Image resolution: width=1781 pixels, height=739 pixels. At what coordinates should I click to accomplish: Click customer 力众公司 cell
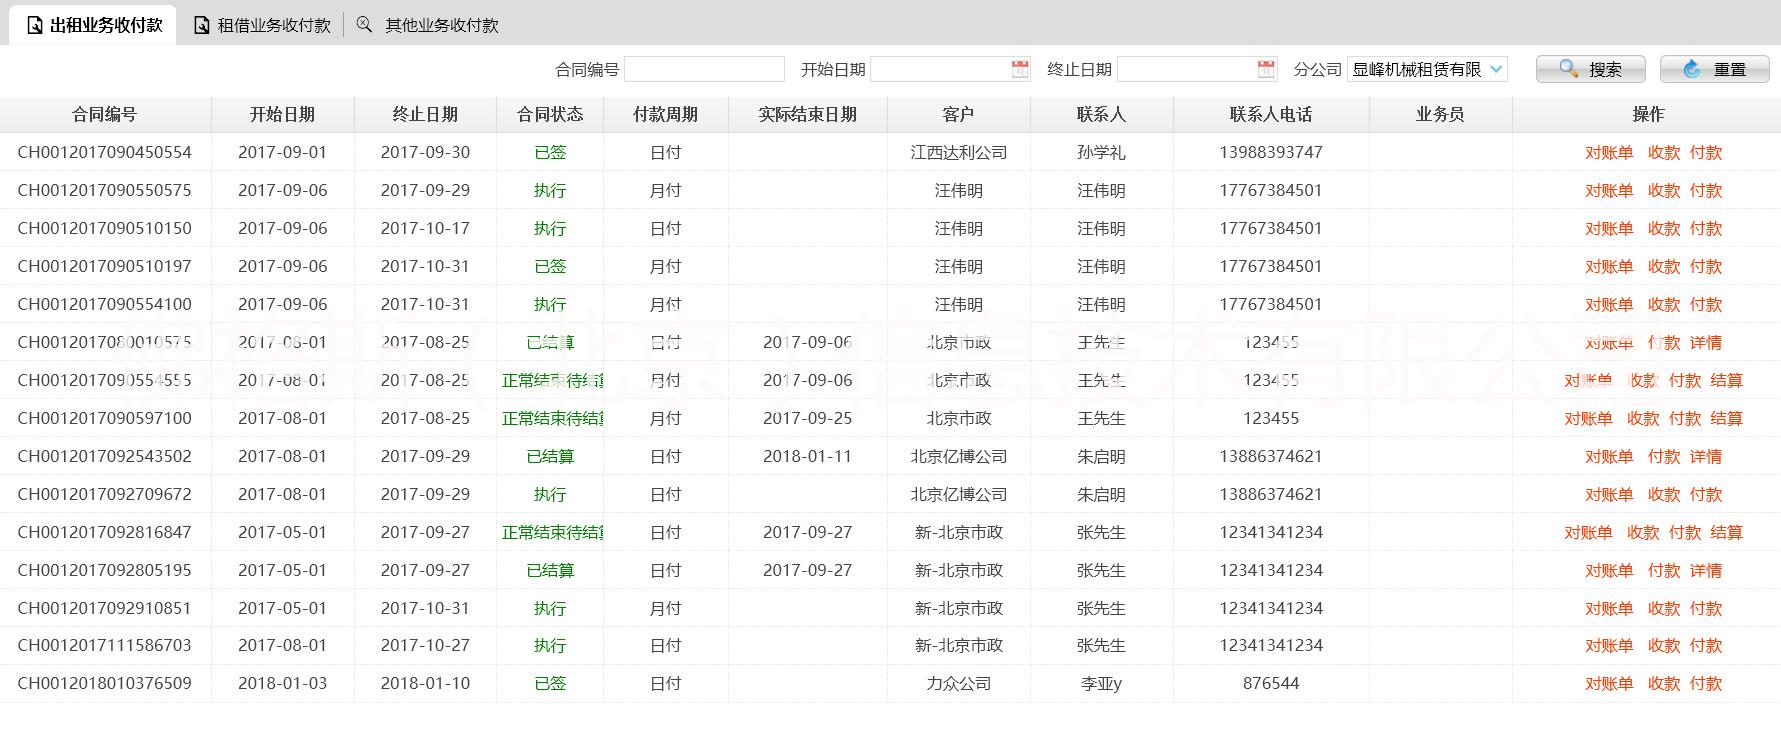[959, 683]
